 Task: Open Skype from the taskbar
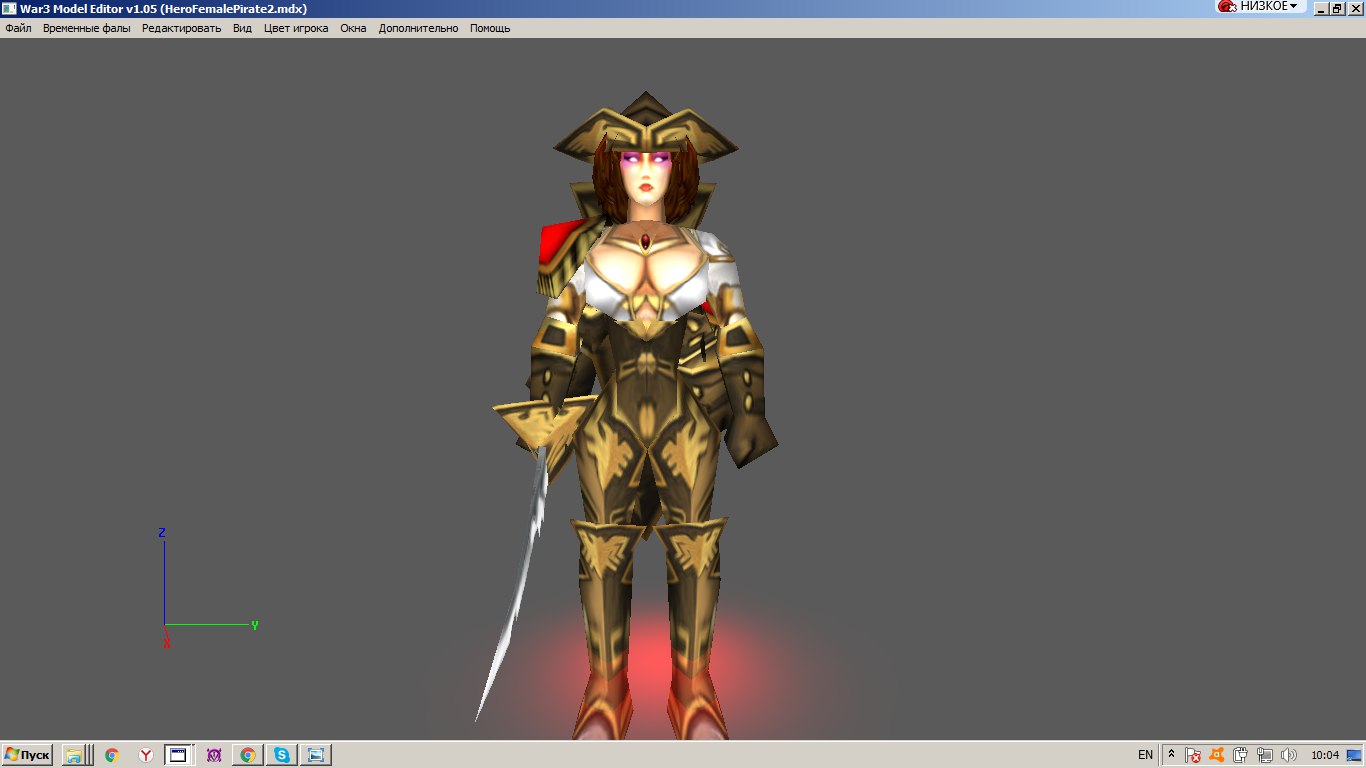click(281, 755)
